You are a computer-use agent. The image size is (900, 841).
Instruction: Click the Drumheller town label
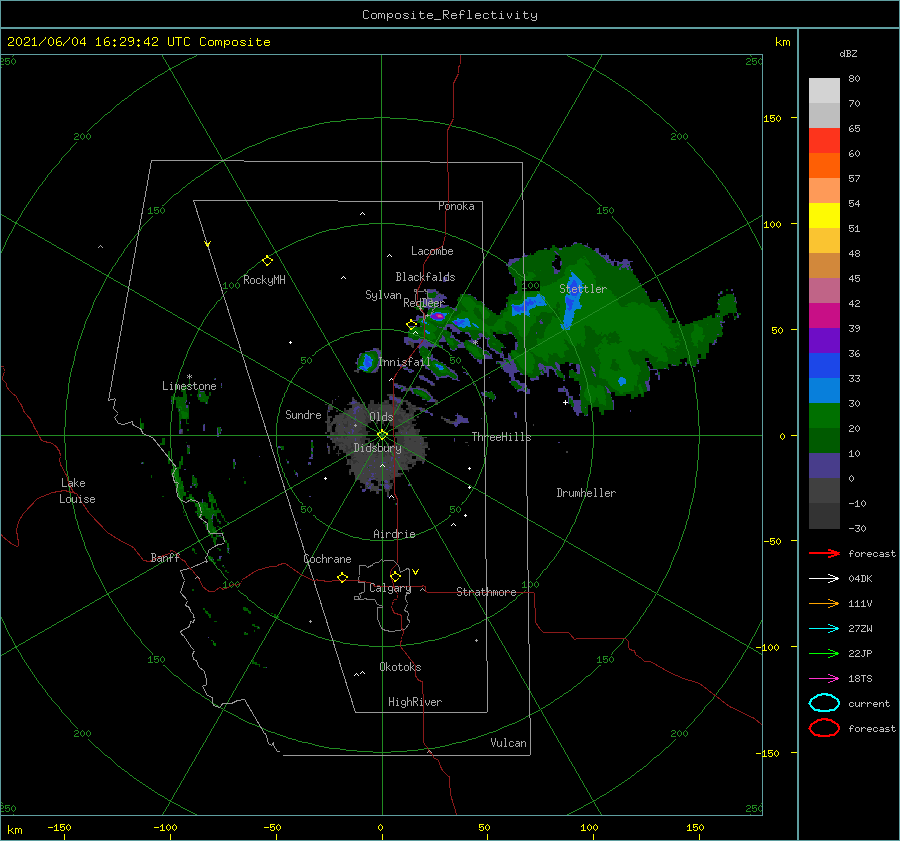pos(586,493)
